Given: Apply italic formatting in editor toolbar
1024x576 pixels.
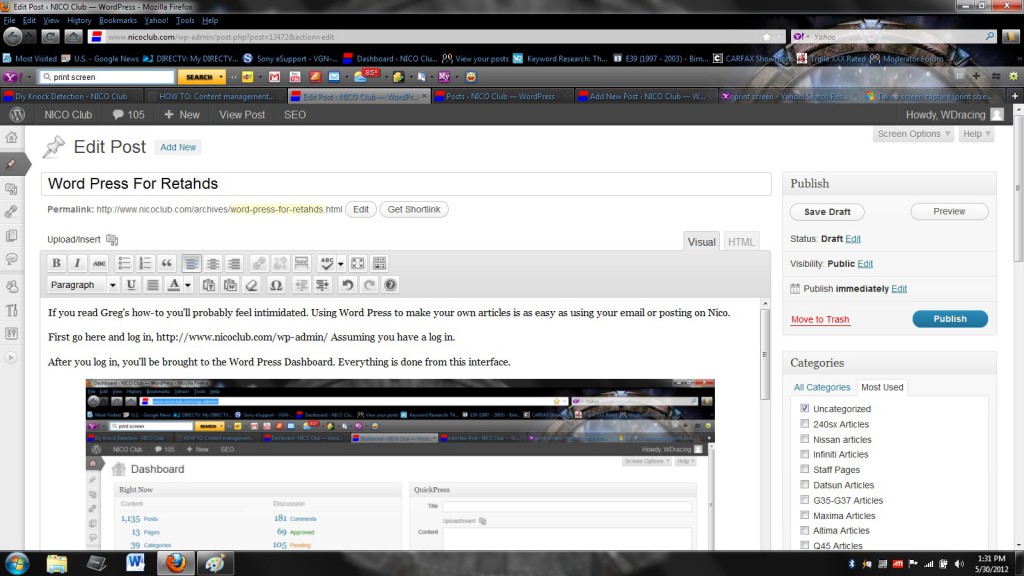Looking at the screenshot, I should [77, 263].
